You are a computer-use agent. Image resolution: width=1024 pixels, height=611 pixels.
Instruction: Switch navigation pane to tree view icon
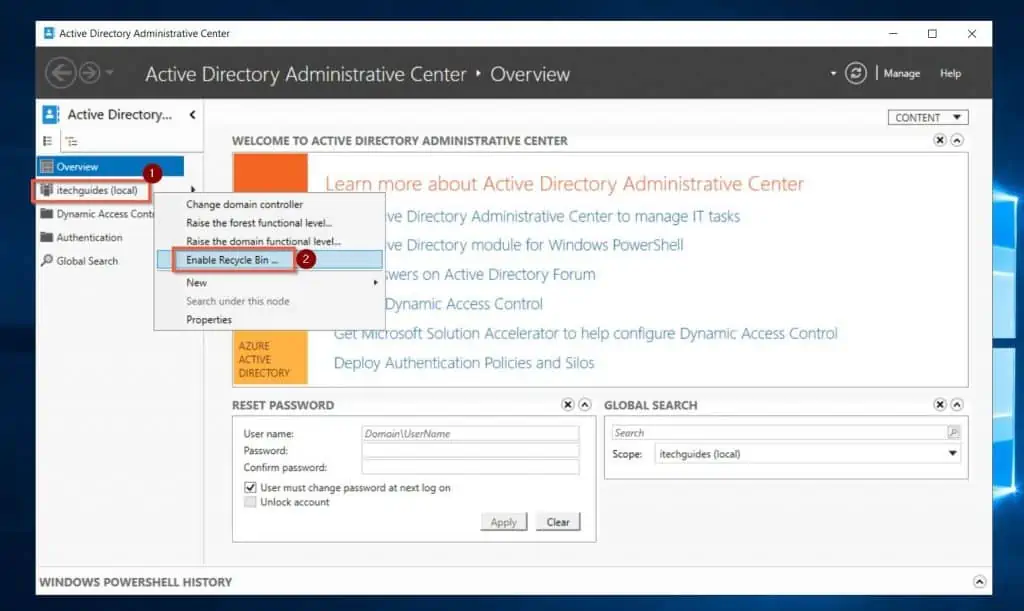pos(72,142)
